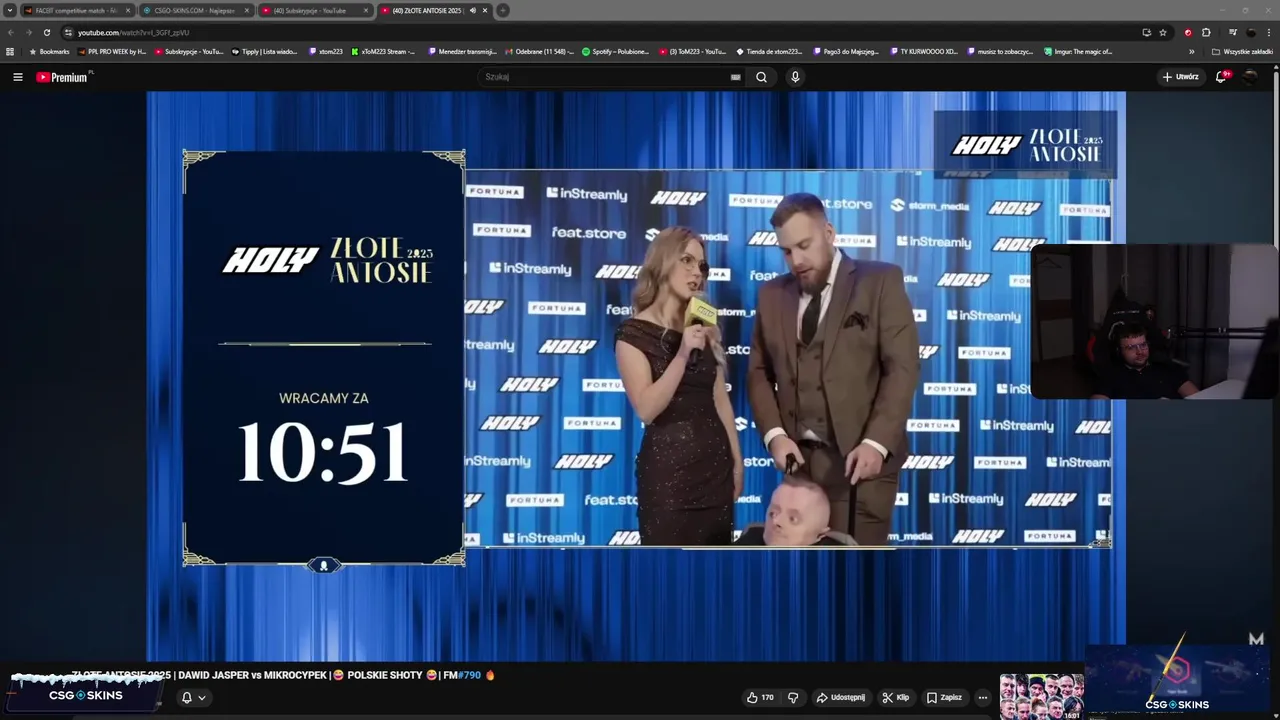Start voice search with microphone icon
Viewport: 1280px width, 720px height.
[795, 77]
